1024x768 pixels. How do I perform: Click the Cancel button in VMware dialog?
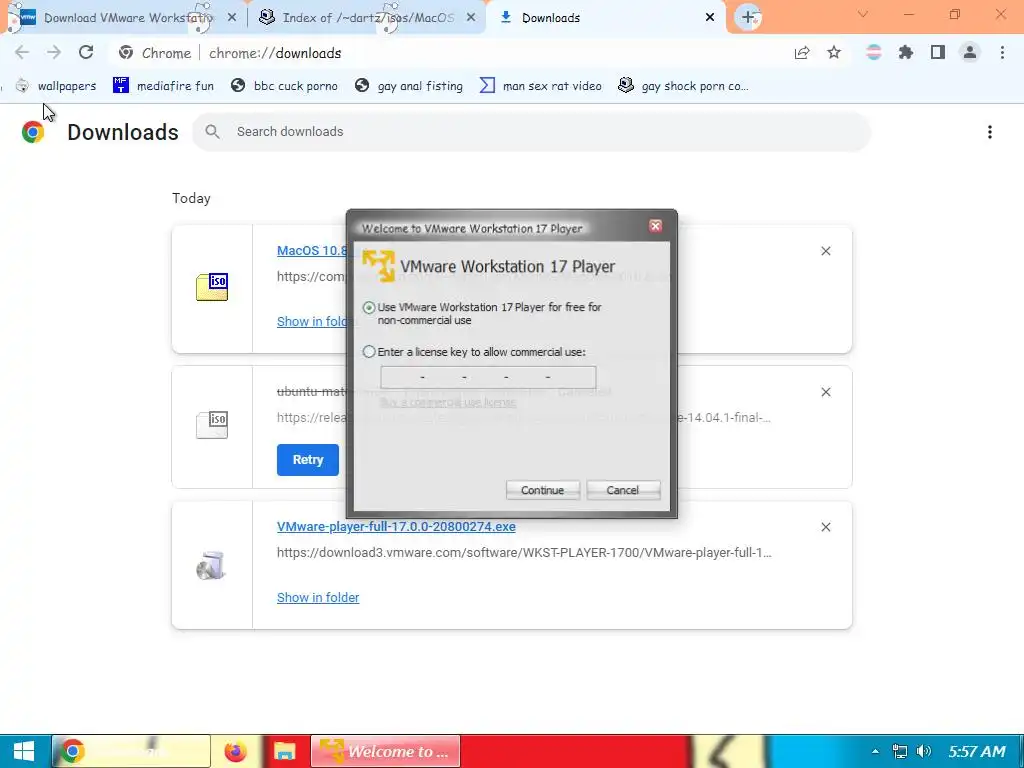tap(623, 490)
